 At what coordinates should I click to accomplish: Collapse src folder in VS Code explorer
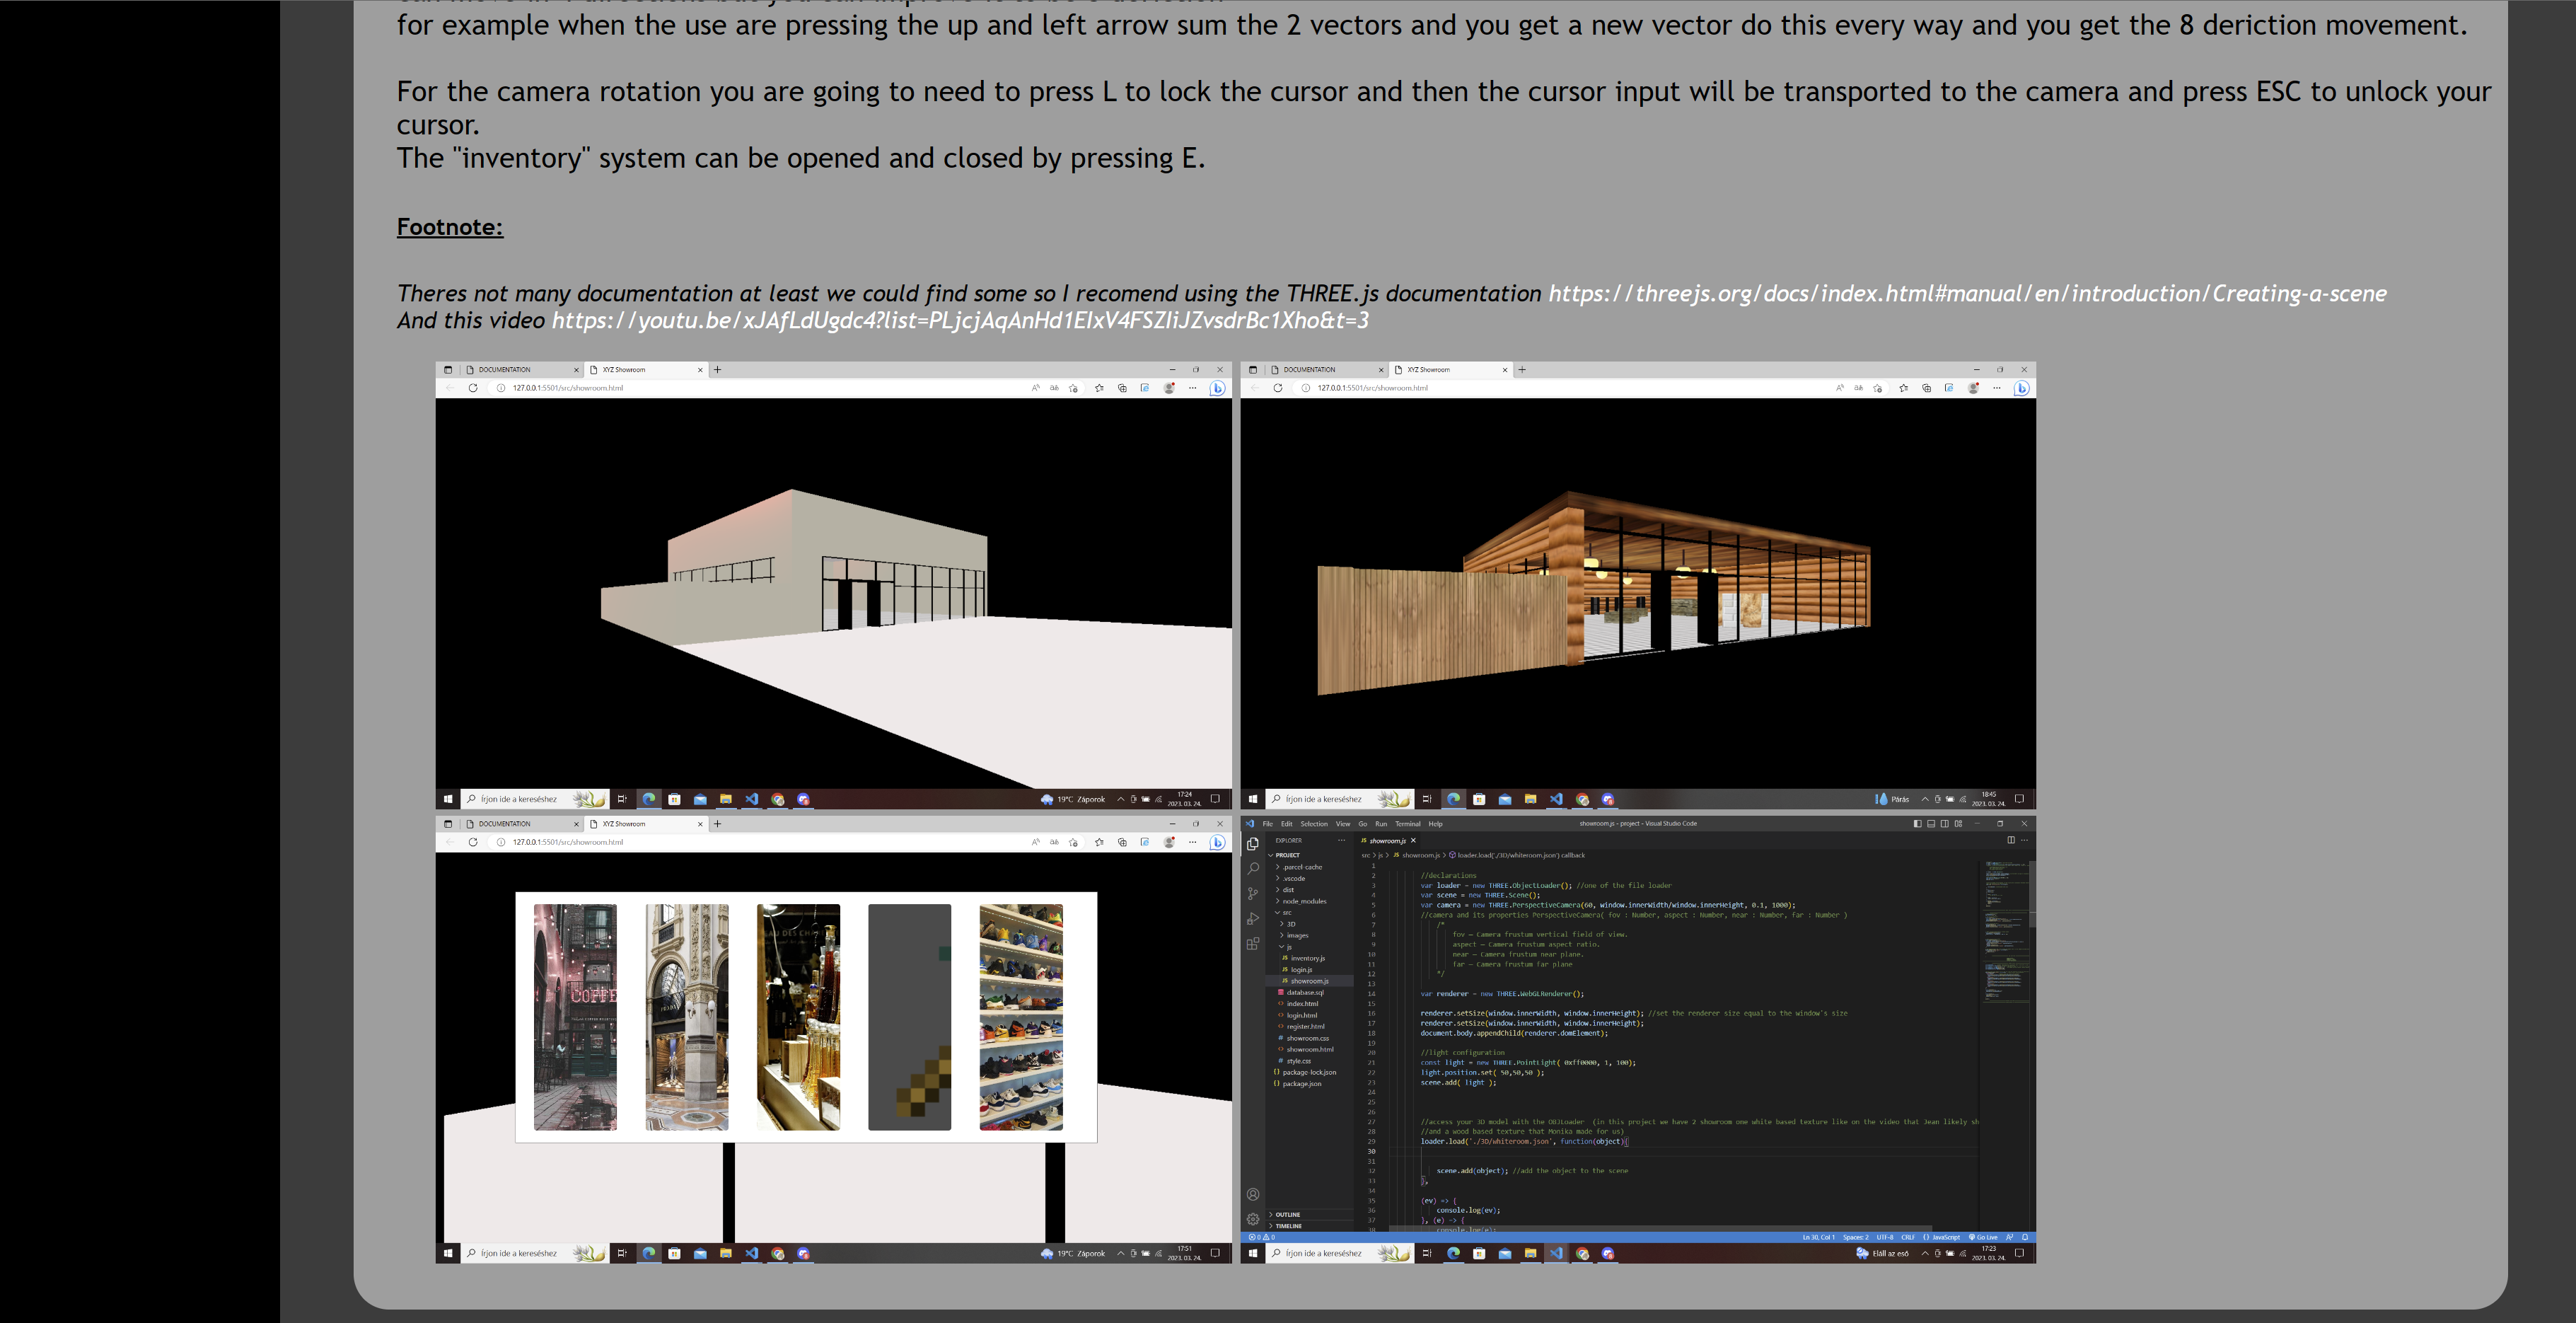tap(1310, 912)
